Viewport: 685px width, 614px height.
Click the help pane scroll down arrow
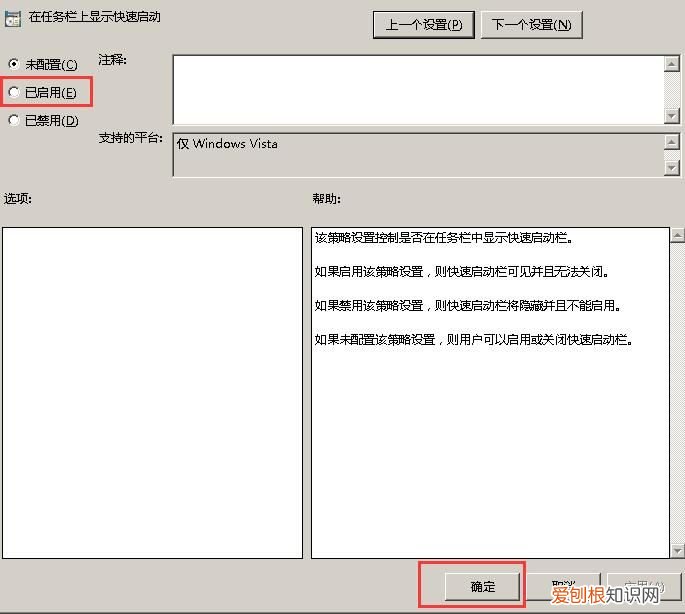[678, 551]
